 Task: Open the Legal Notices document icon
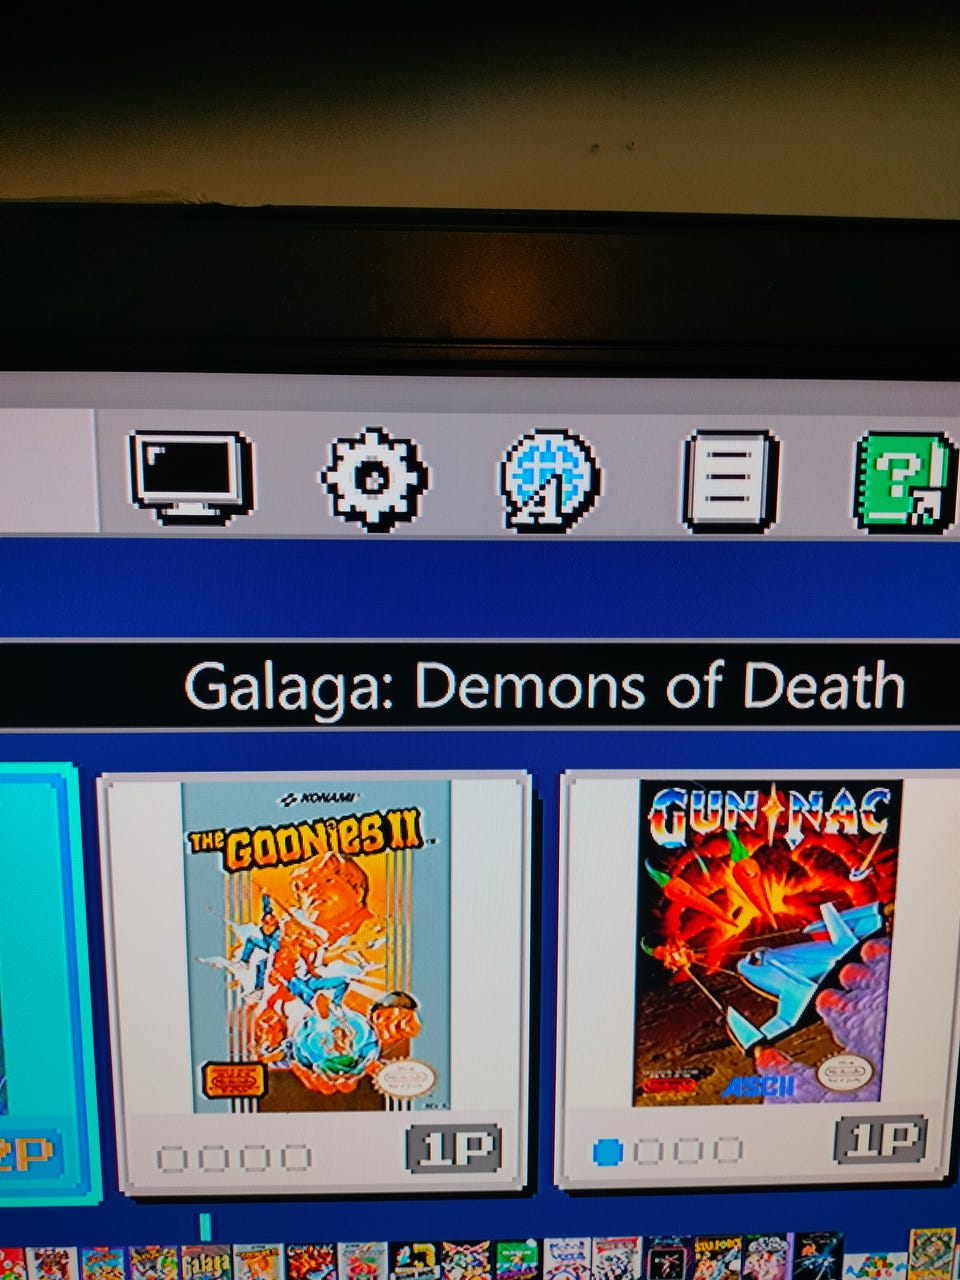tap(730, 480)
